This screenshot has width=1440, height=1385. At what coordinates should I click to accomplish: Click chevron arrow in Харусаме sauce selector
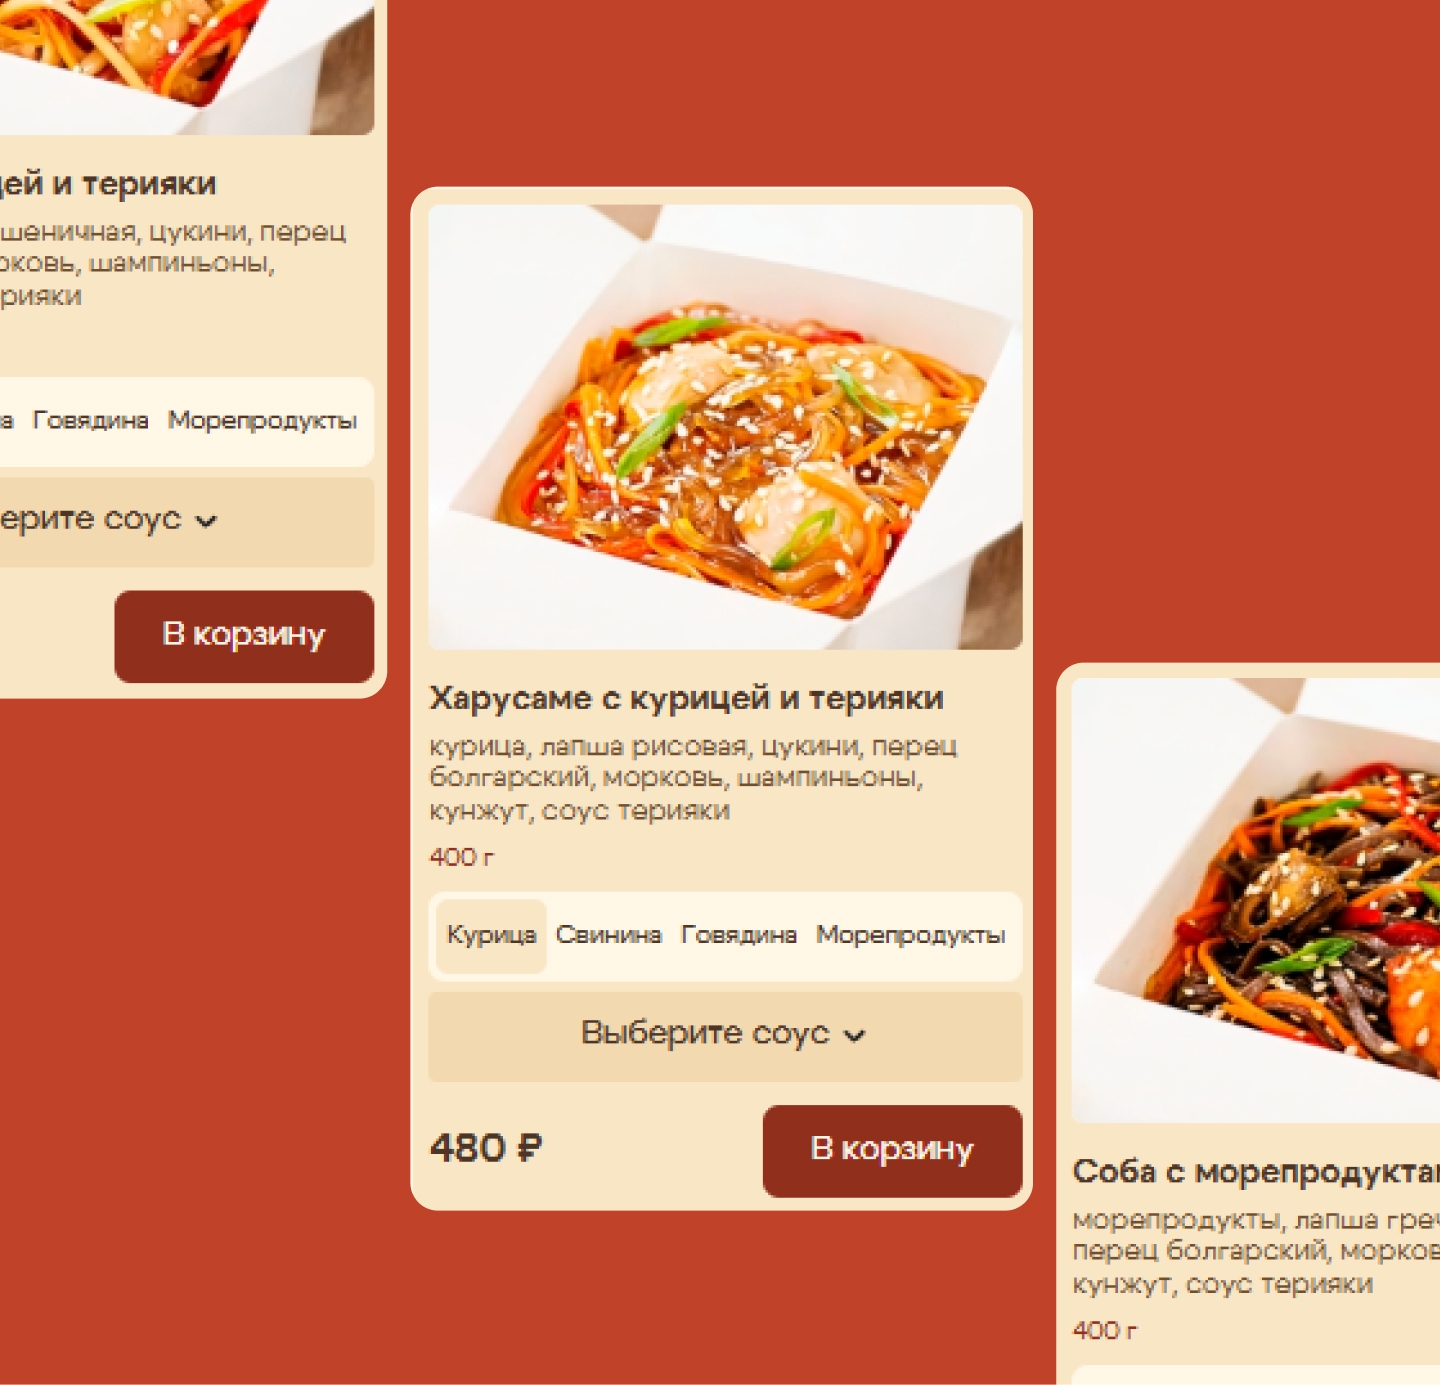[x=854, y=1036]
